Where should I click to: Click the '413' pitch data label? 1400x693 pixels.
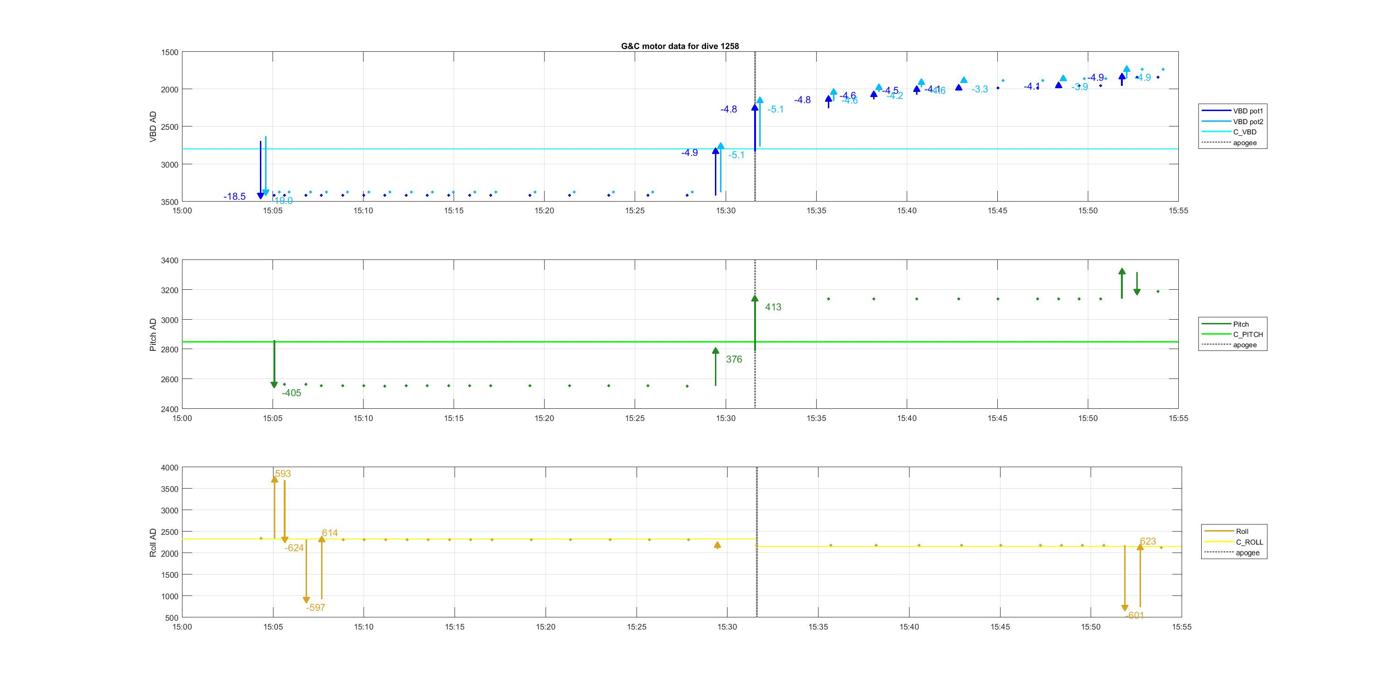click(773, 307)
